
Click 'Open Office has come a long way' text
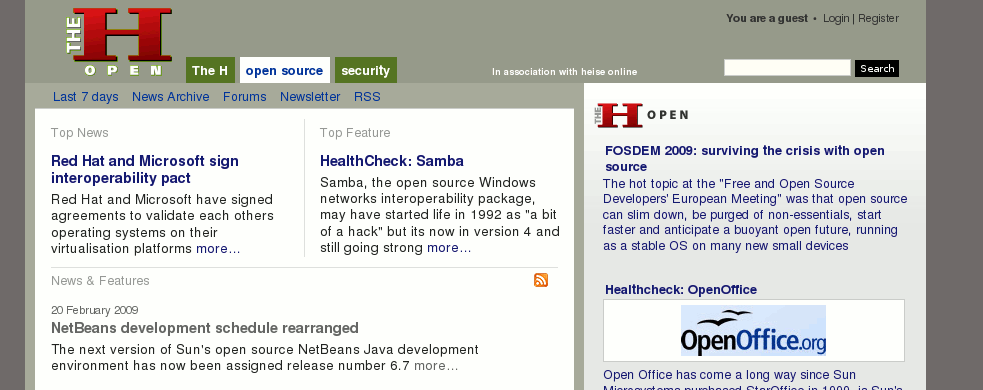point(730,375)
